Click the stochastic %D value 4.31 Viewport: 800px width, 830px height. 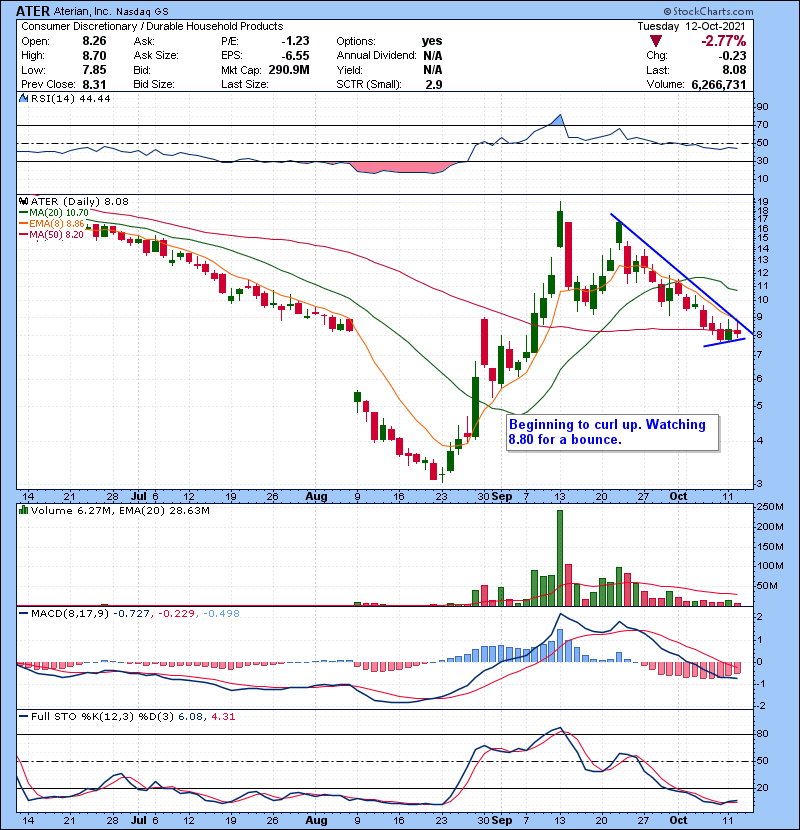point(223,717)
